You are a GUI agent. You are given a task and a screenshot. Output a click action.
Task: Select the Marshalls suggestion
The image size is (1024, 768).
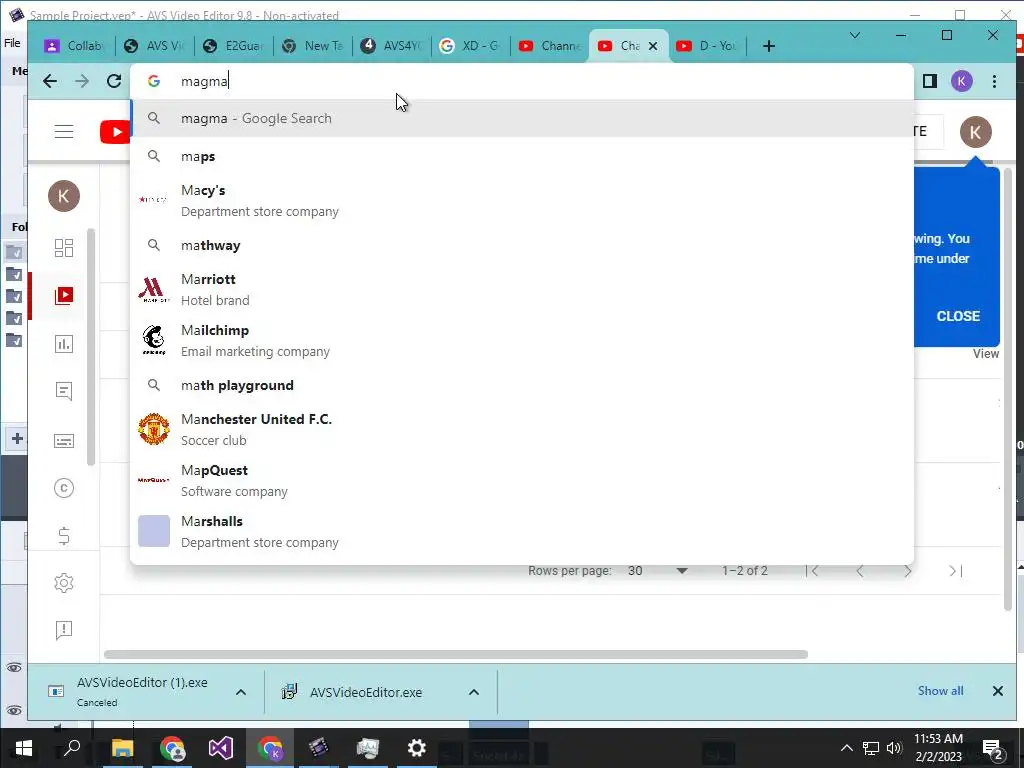click(522, 531)
